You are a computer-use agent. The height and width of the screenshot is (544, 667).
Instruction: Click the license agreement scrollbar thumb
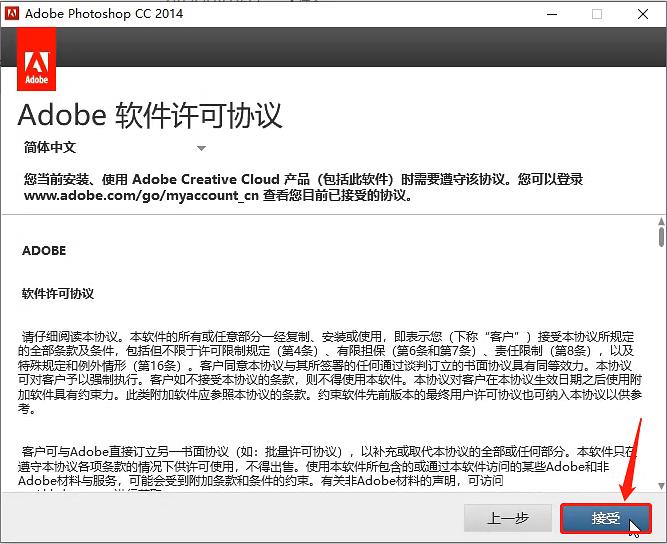[661, 236]
